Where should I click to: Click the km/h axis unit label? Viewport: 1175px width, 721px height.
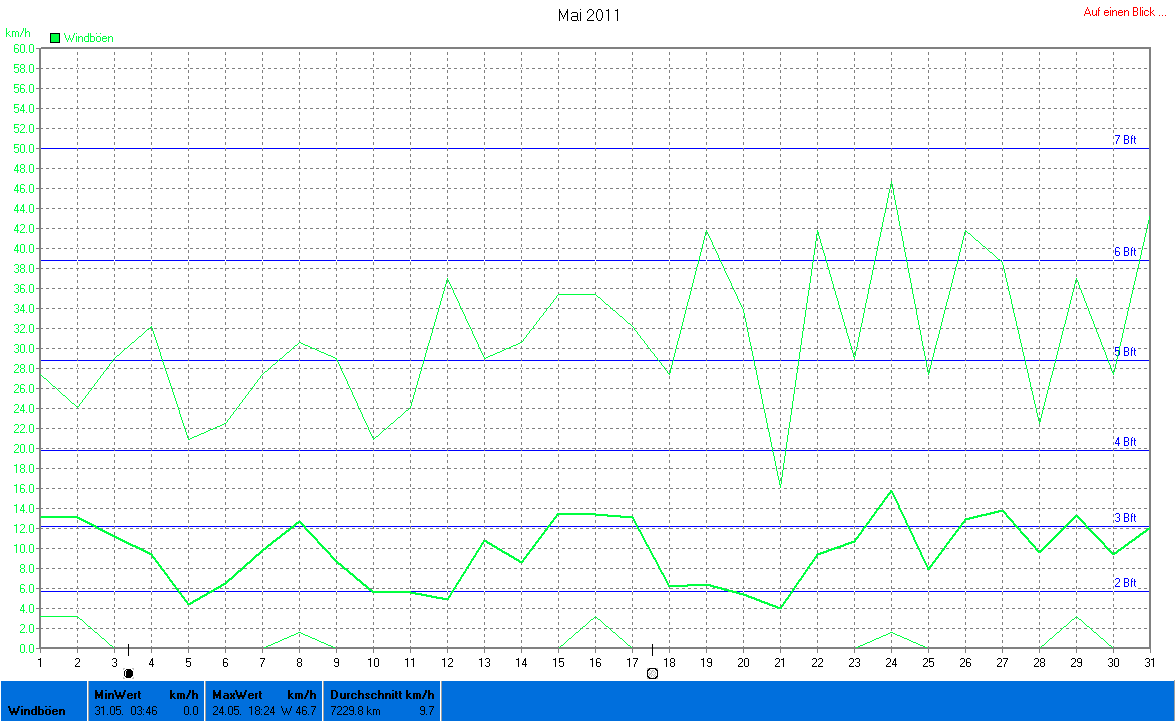[18, 33]
